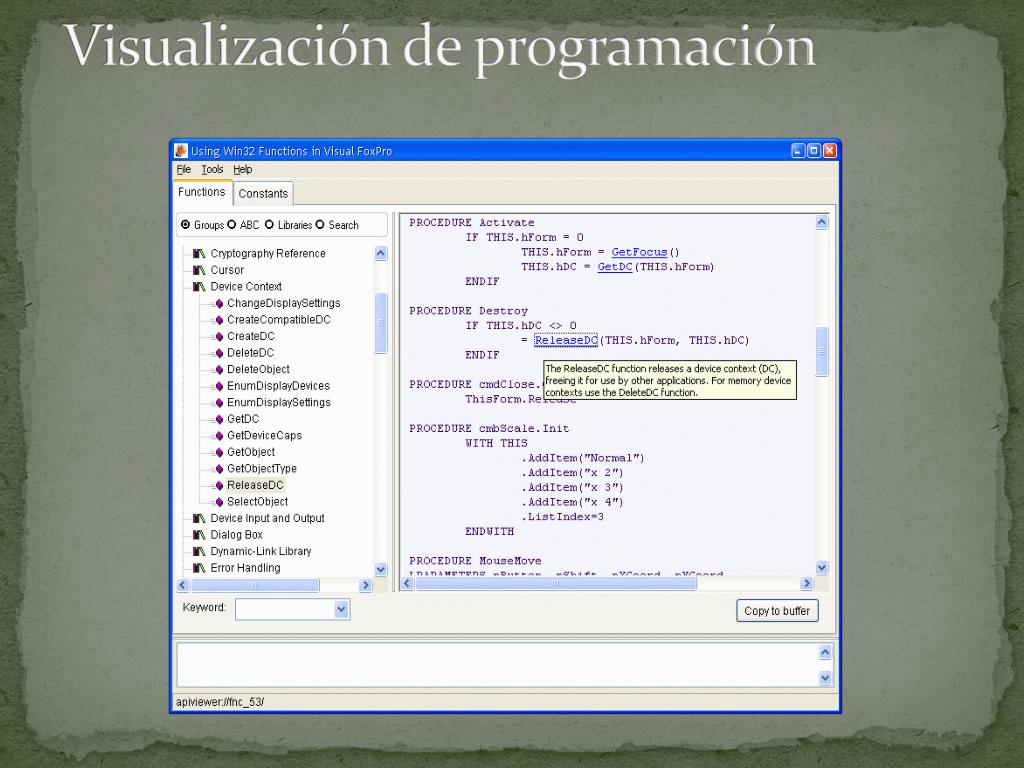Click the purple diamond icon beside ReleaseDC
The width and height of the screenshot is (1024, 768).
(x=219, y=485)
